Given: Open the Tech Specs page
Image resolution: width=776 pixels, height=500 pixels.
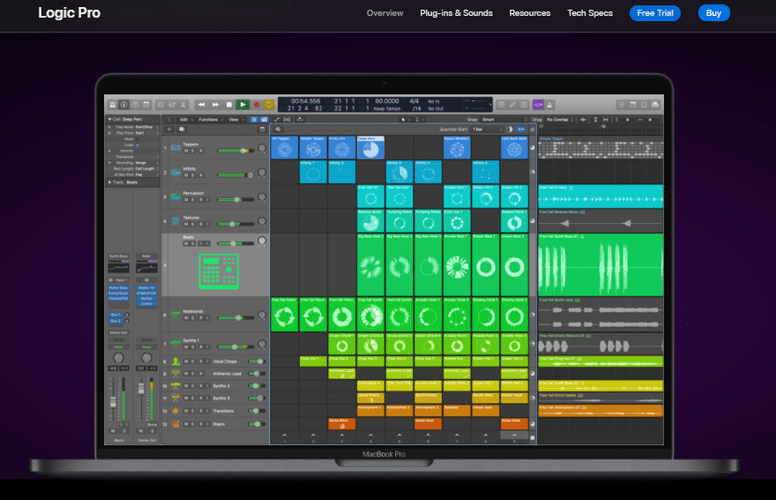Looking at the screenshot, I should [590, 13].
